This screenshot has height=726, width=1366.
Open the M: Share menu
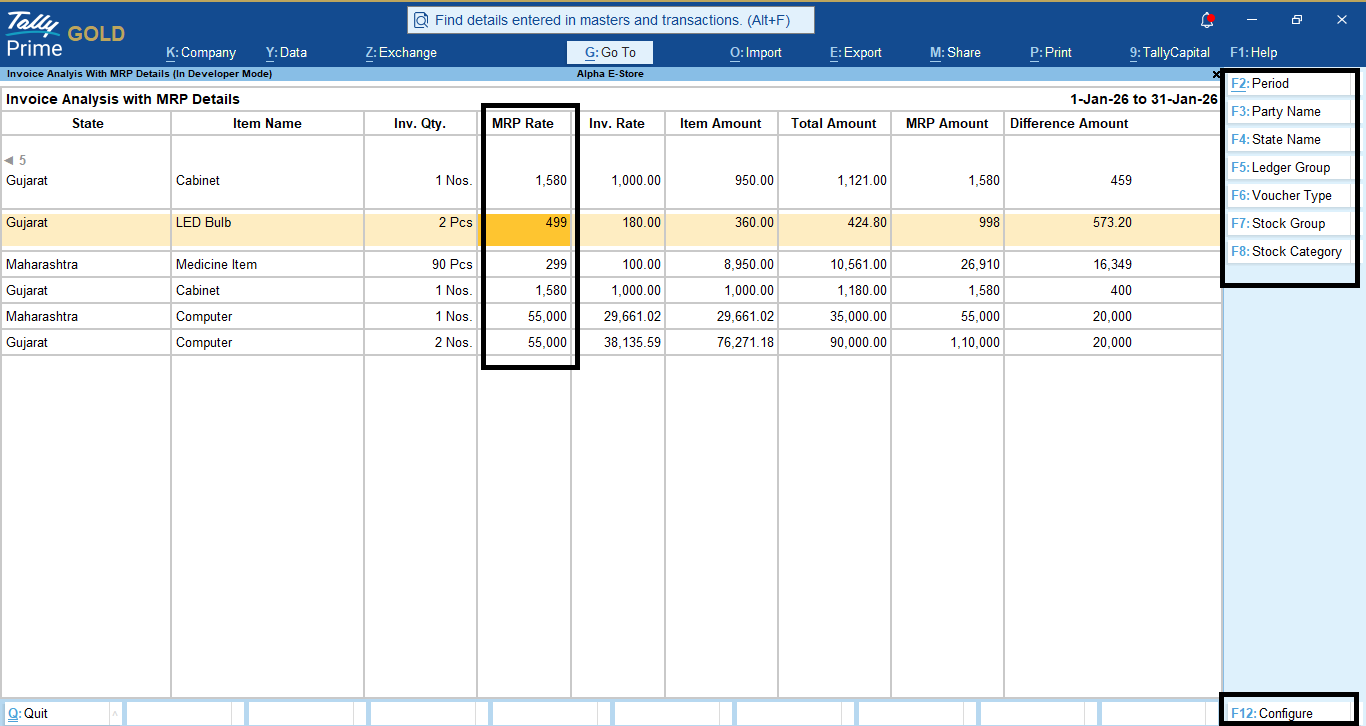click(955, 53)
